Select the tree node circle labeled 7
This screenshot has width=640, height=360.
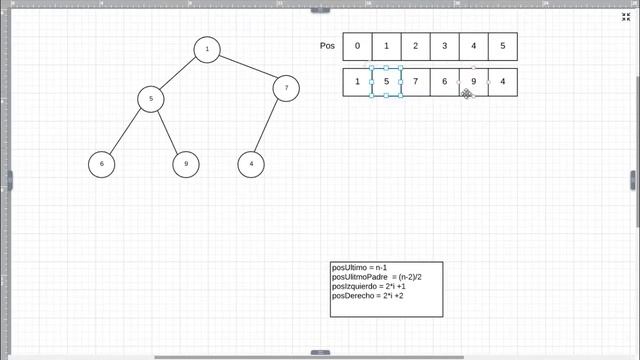tap(286, 88)
